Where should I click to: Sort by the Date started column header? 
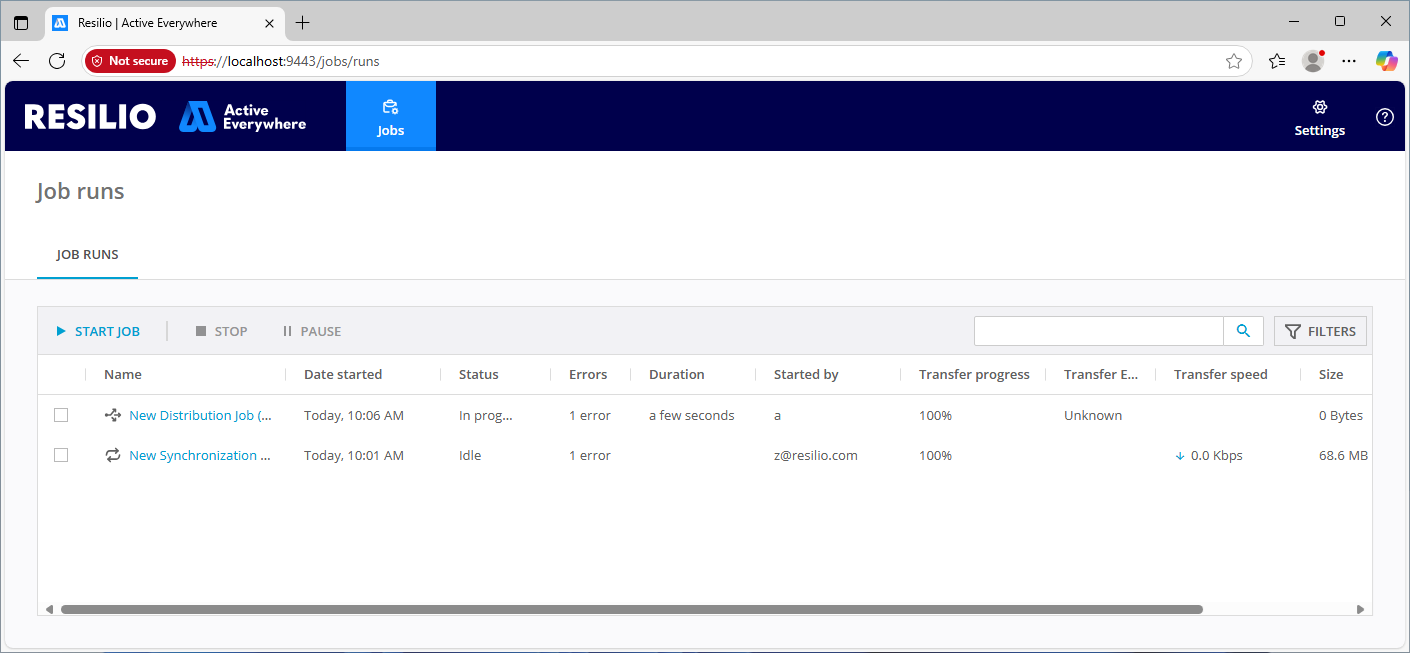[343, 374]
